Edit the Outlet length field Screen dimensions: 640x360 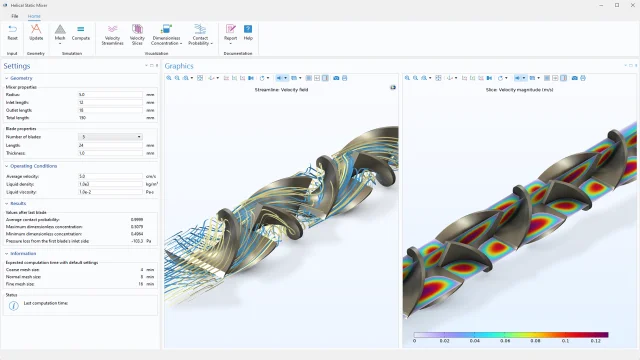click(110, 110)
